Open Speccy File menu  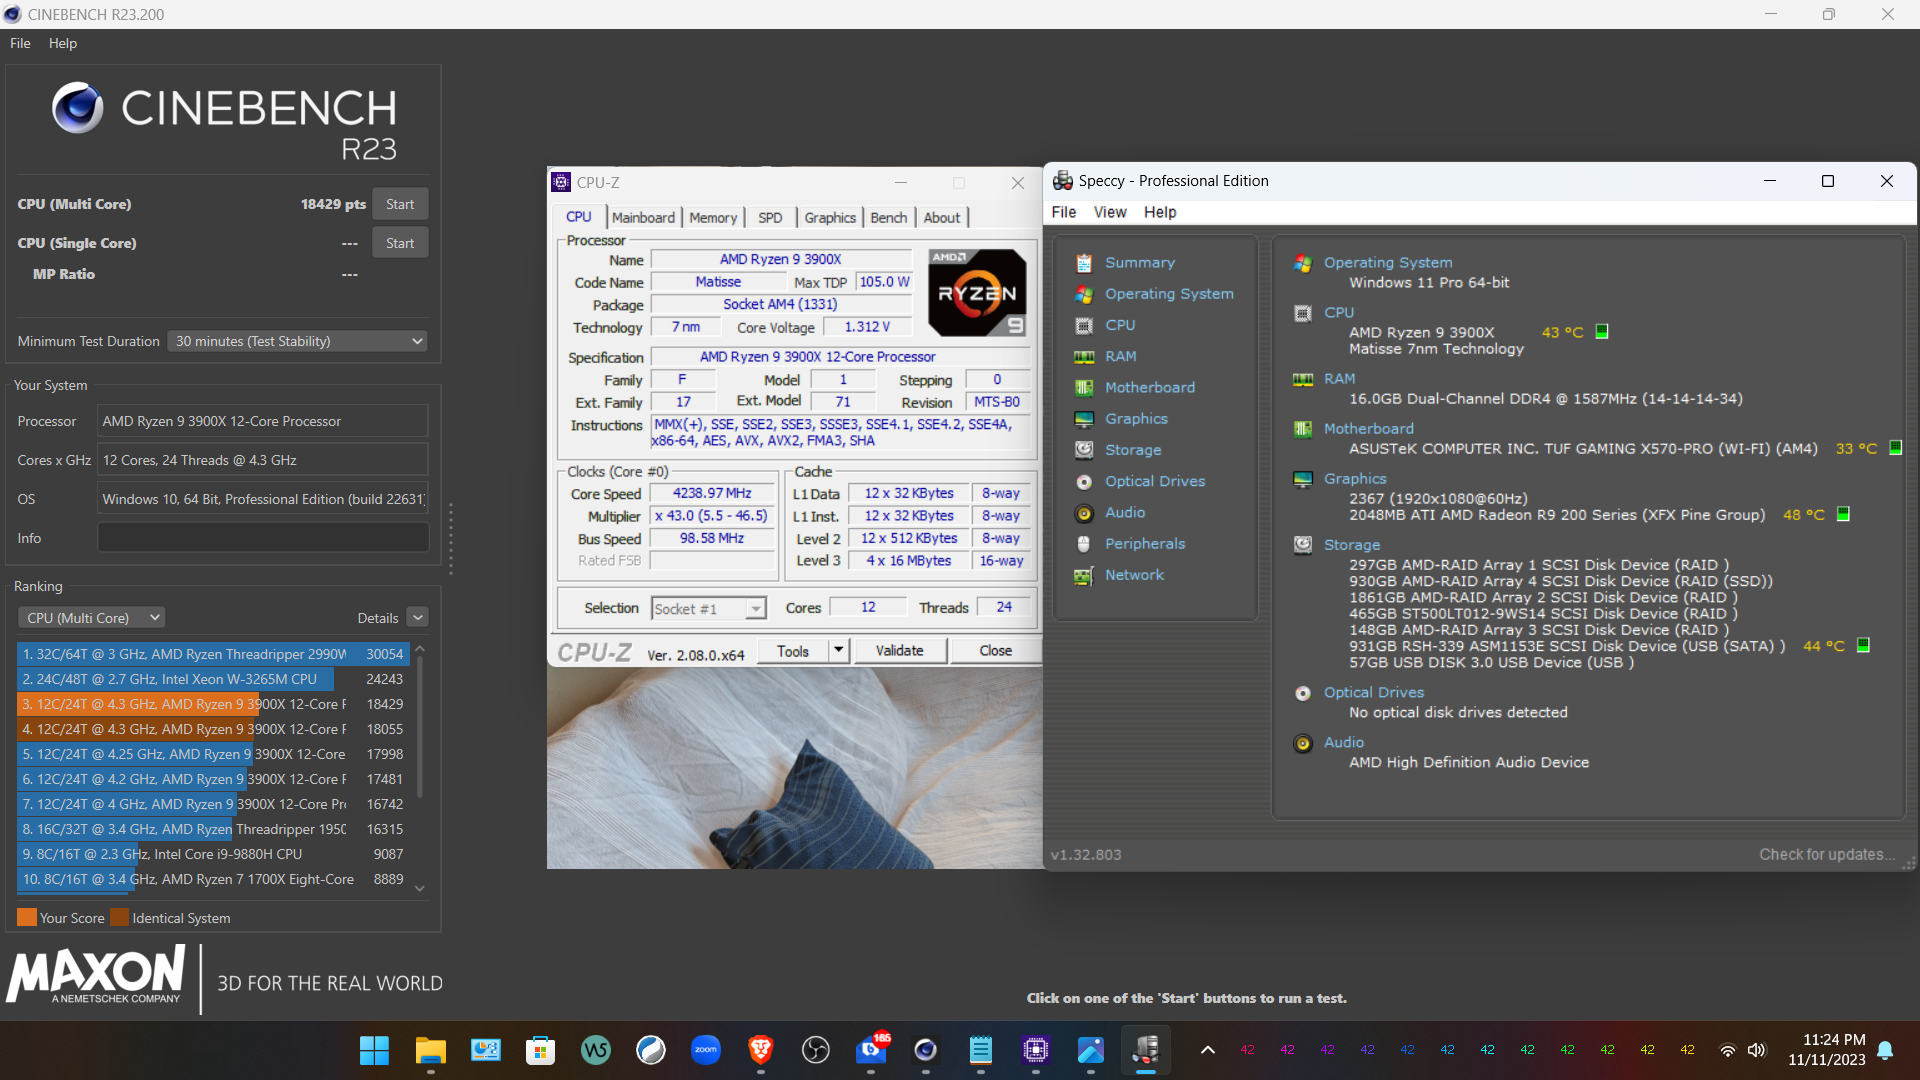click(x=1064, y=212)
